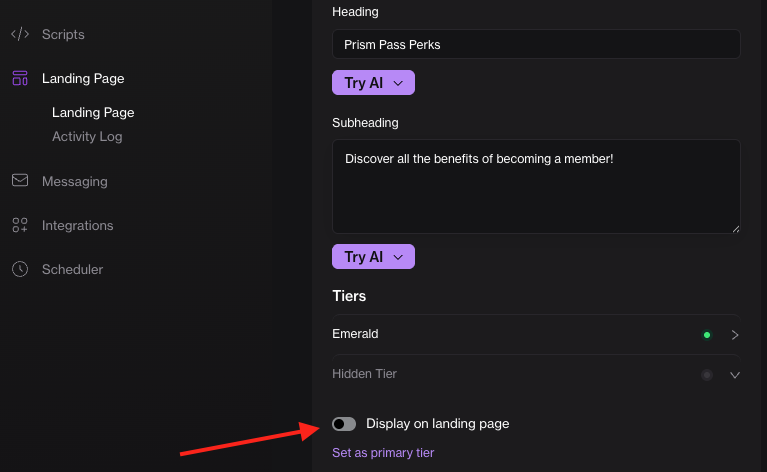Click the Landing Page layout icon
767x472 pixels.
click(20, 78)
